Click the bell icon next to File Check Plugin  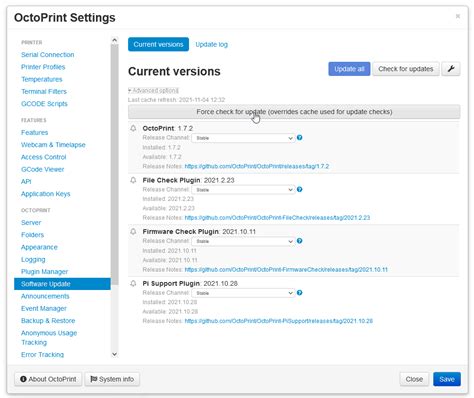[133, 180]
